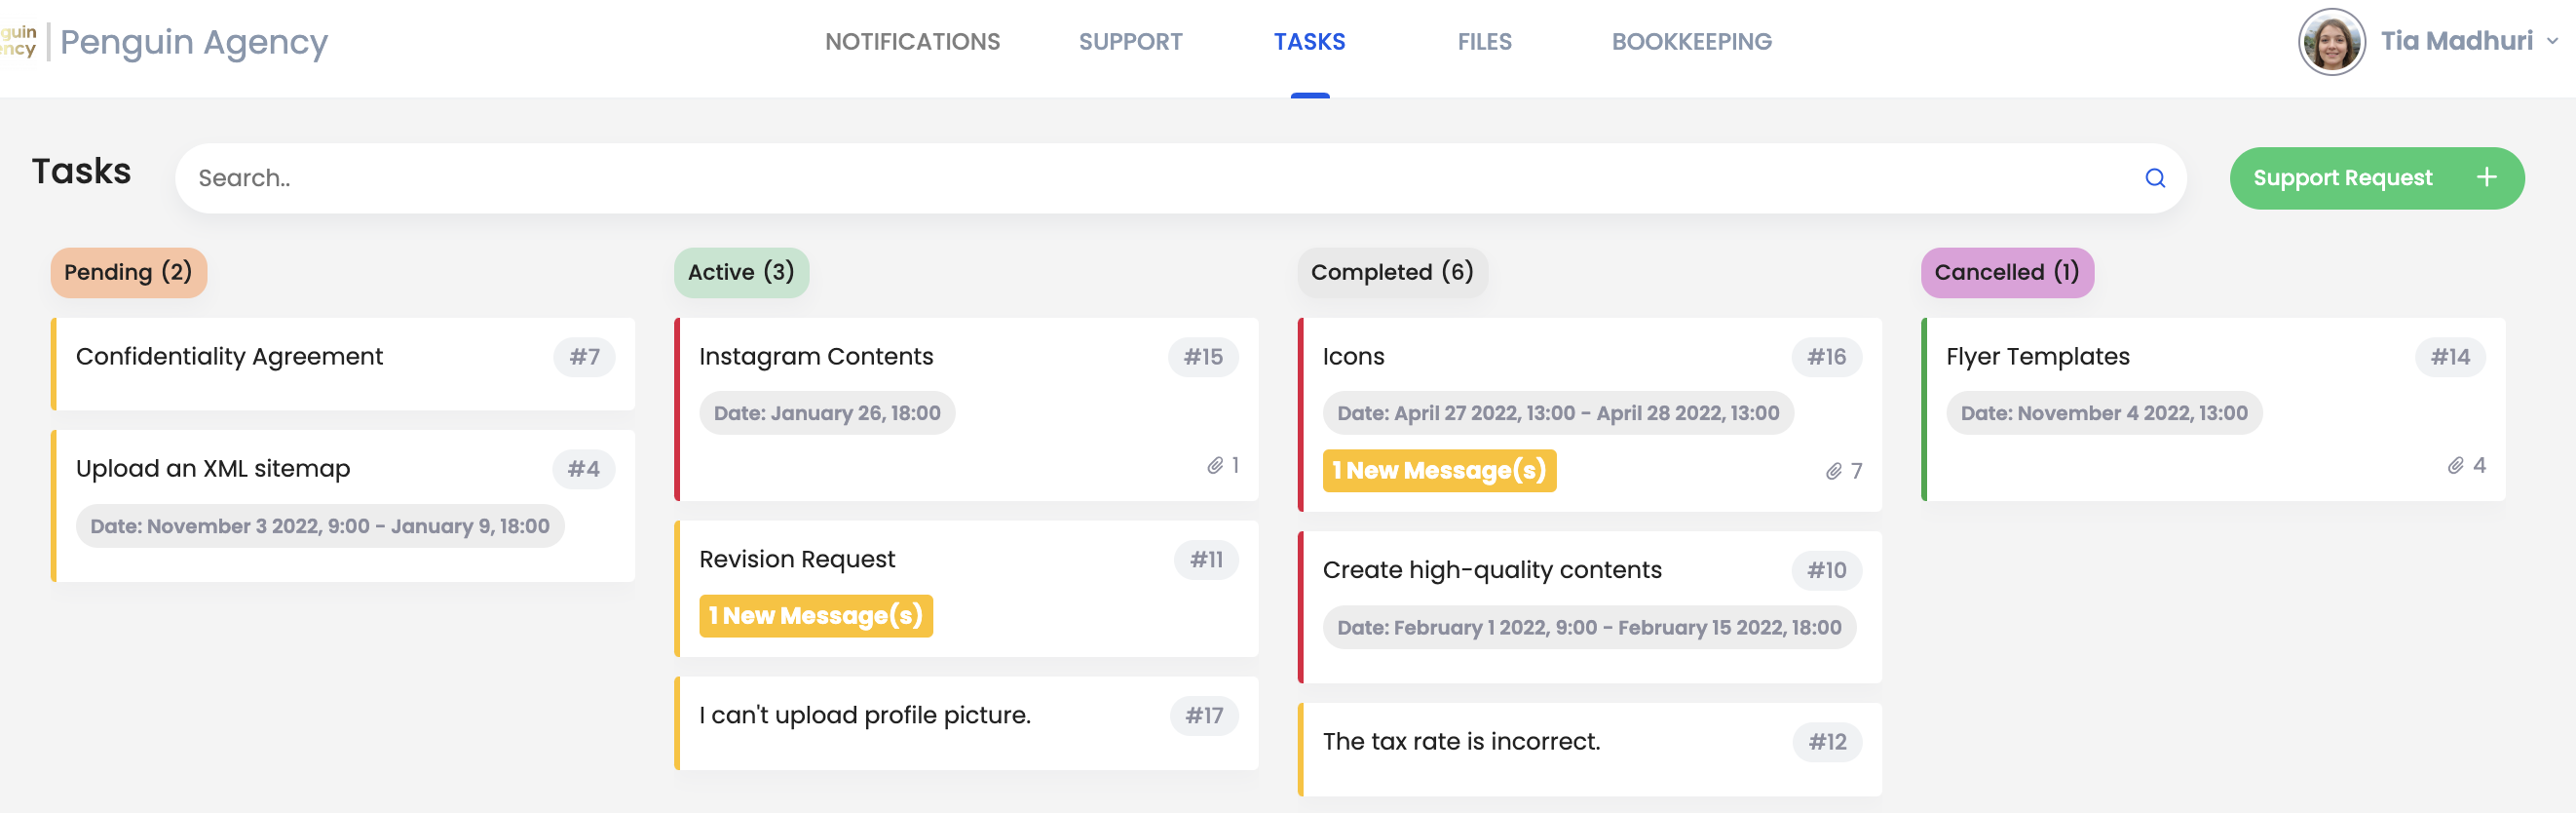This screenshot has height=813, width=2576.
Task: Switch to the Bookkeeping tab
Action: (1690, 42)
